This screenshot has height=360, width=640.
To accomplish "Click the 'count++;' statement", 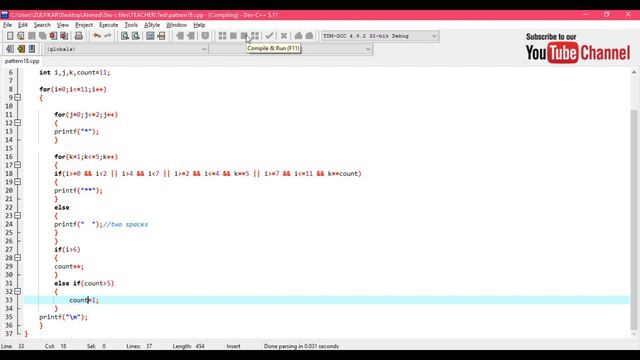I will (x=69, y=267).
